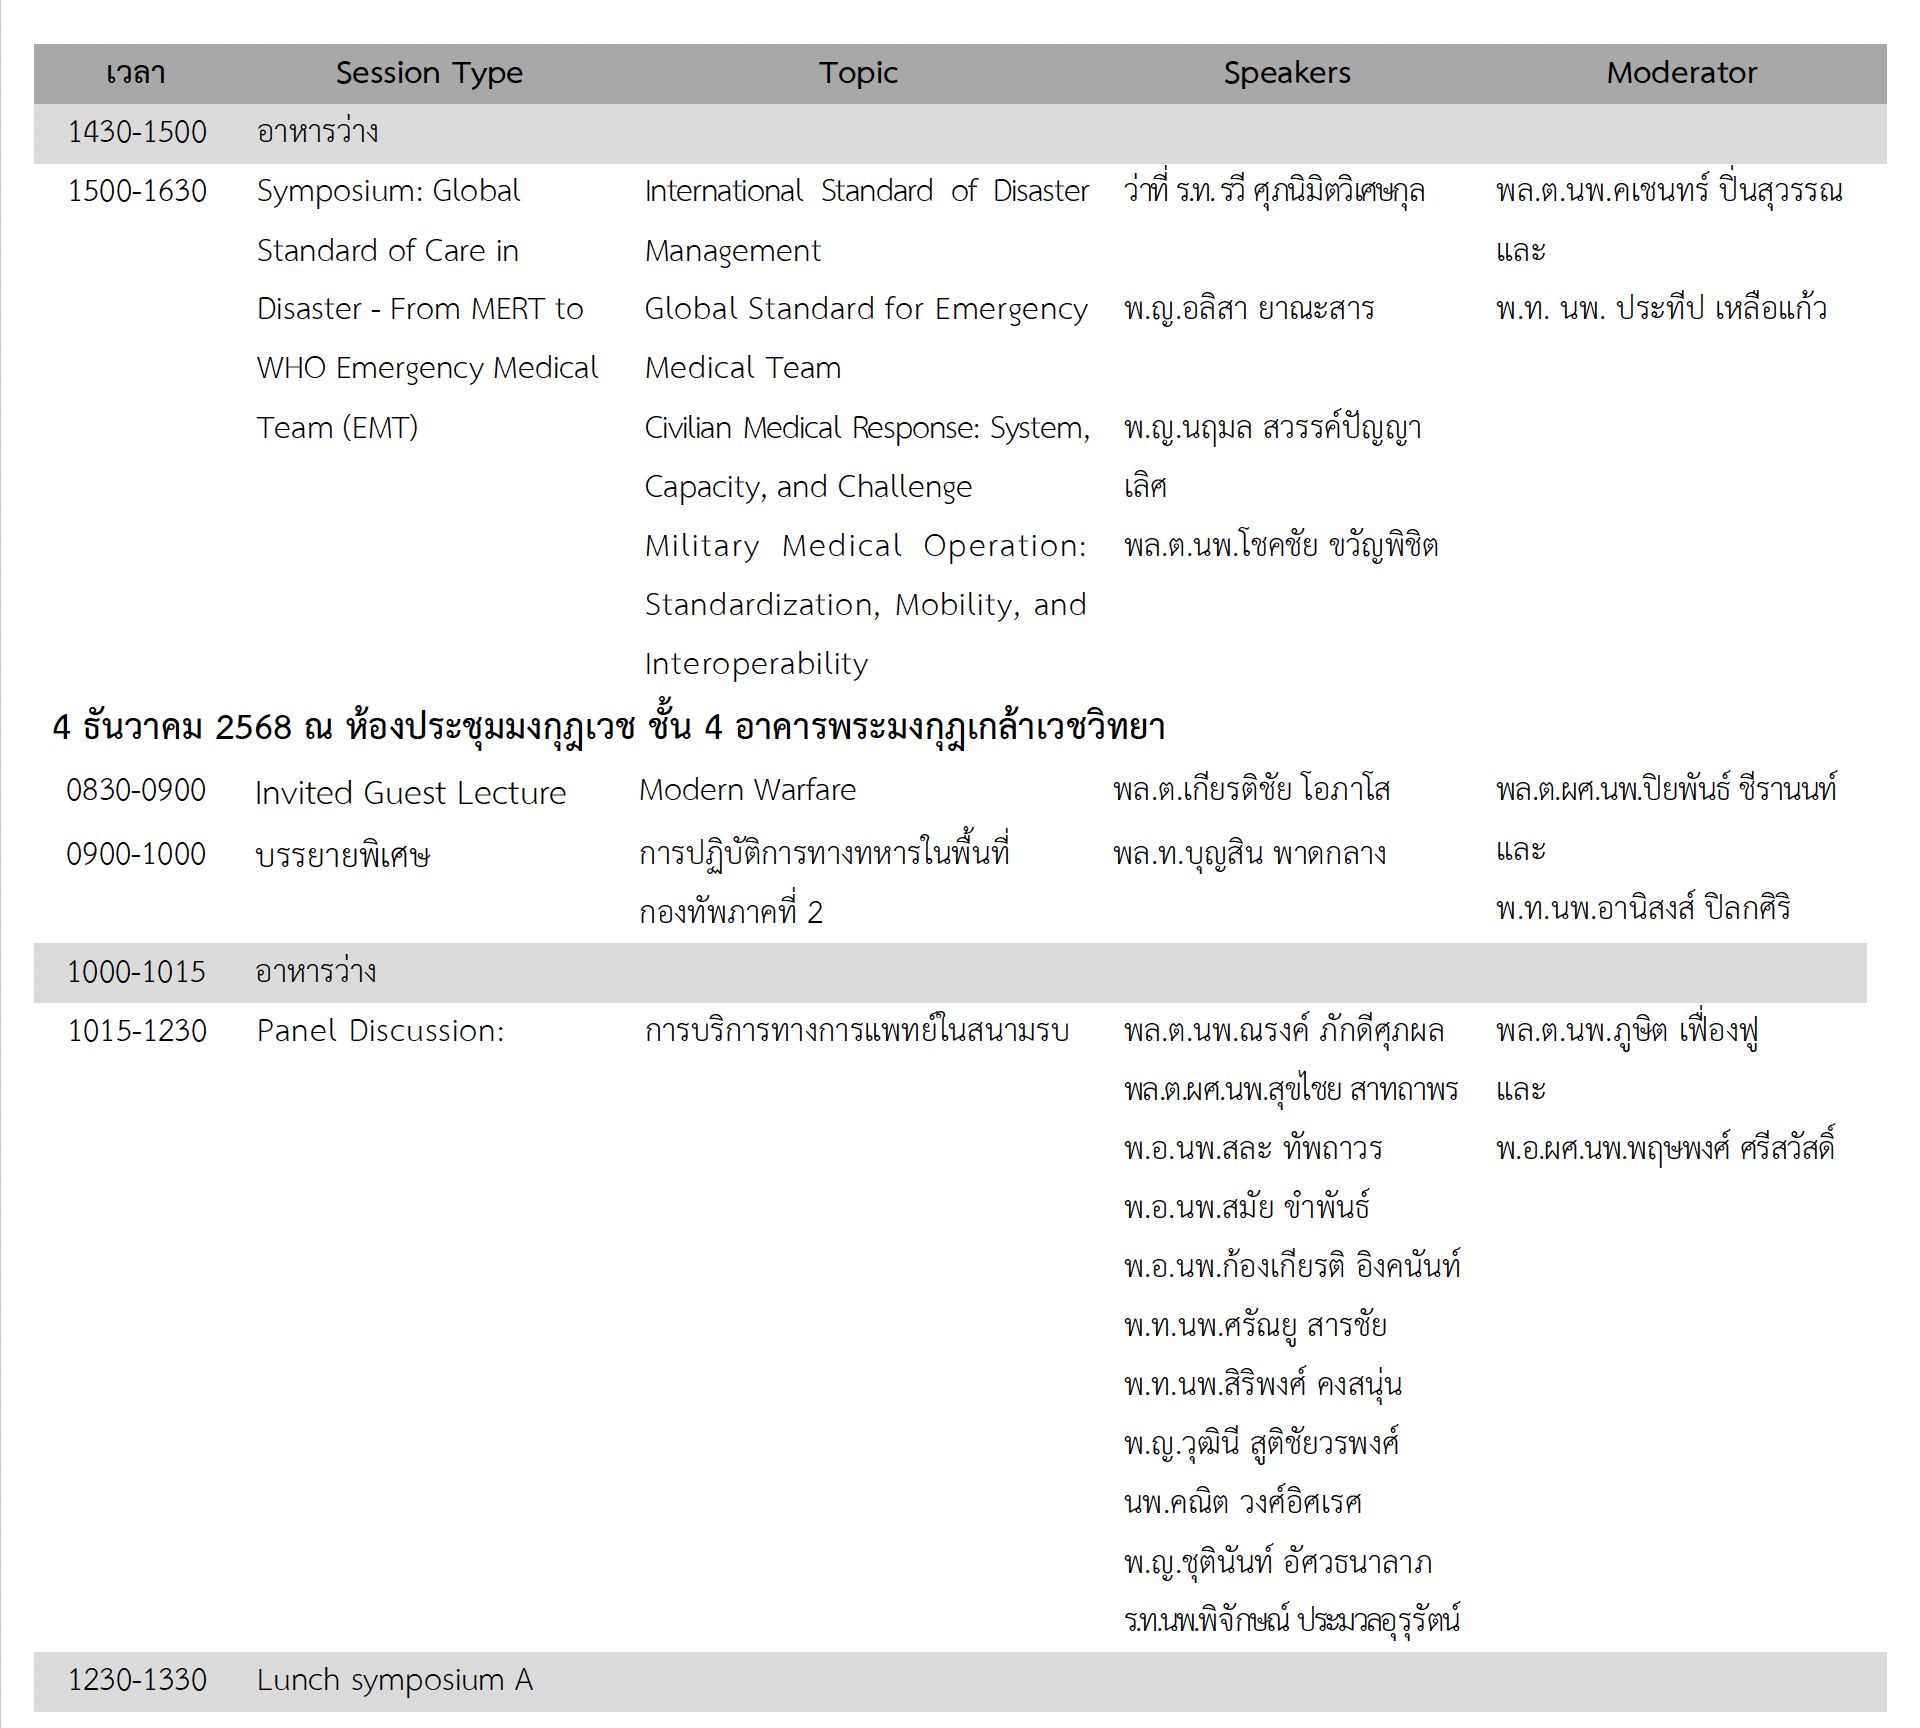
Task: Click the text "Team (EMT)"
Action: click(337, 428)
